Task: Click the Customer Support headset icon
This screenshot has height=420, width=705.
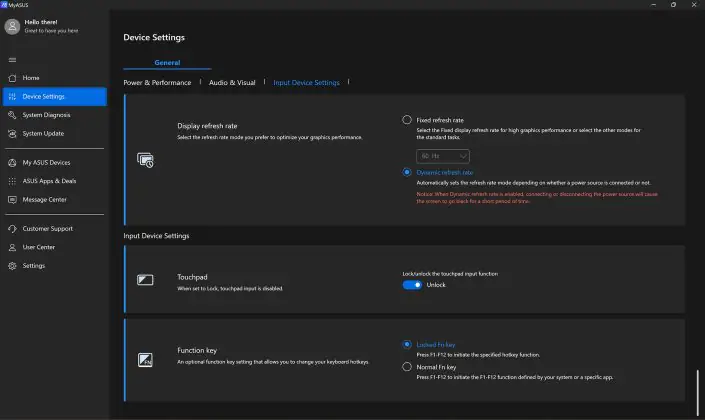Action: pos(12,229)
